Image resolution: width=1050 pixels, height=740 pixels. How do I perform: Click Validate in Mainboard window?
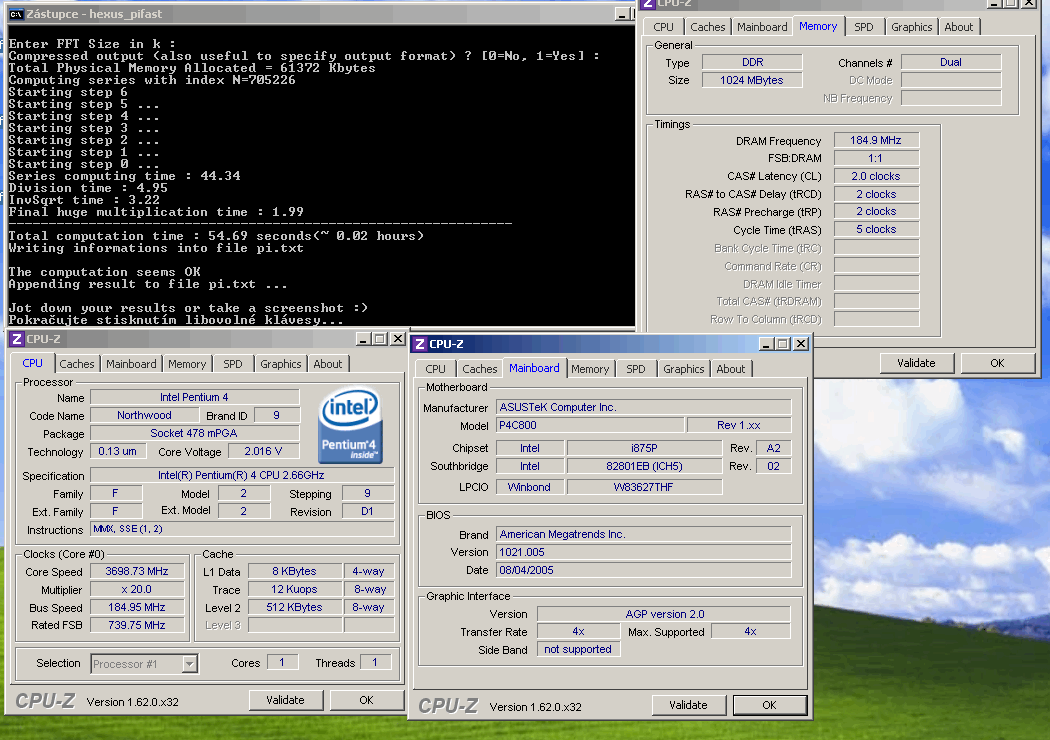coord(688,705)
